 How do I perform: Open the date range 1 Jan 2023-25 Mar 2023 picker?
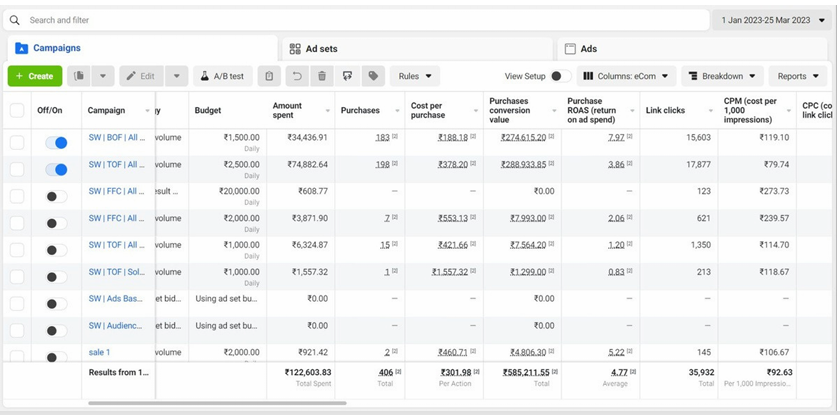click(773, 20)
